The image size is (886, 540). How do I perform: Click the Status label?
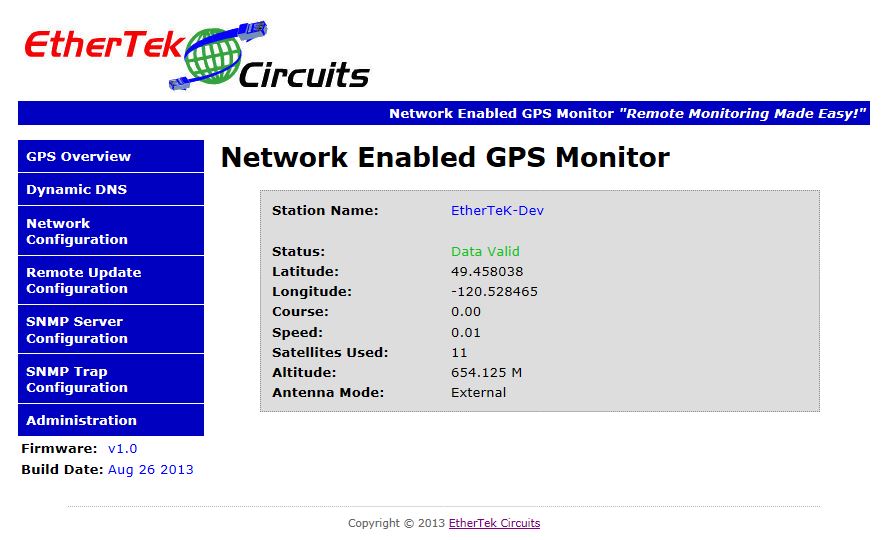click(x=298, y=251)
